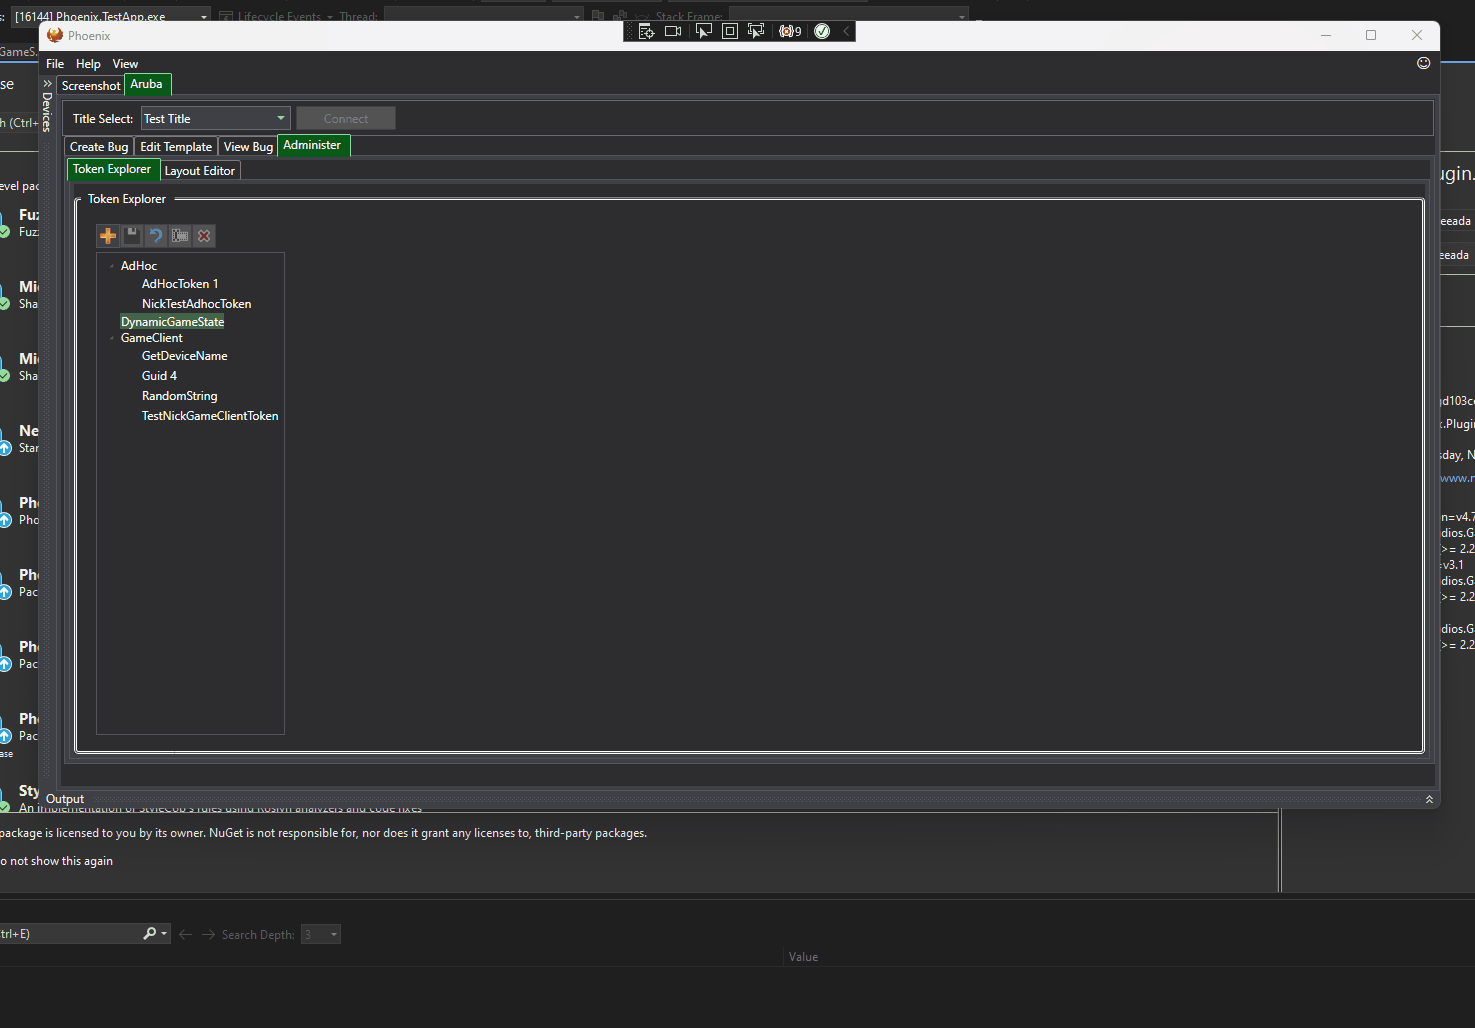Toggle select element mode in debug toolbar

(x=703, y=31)
